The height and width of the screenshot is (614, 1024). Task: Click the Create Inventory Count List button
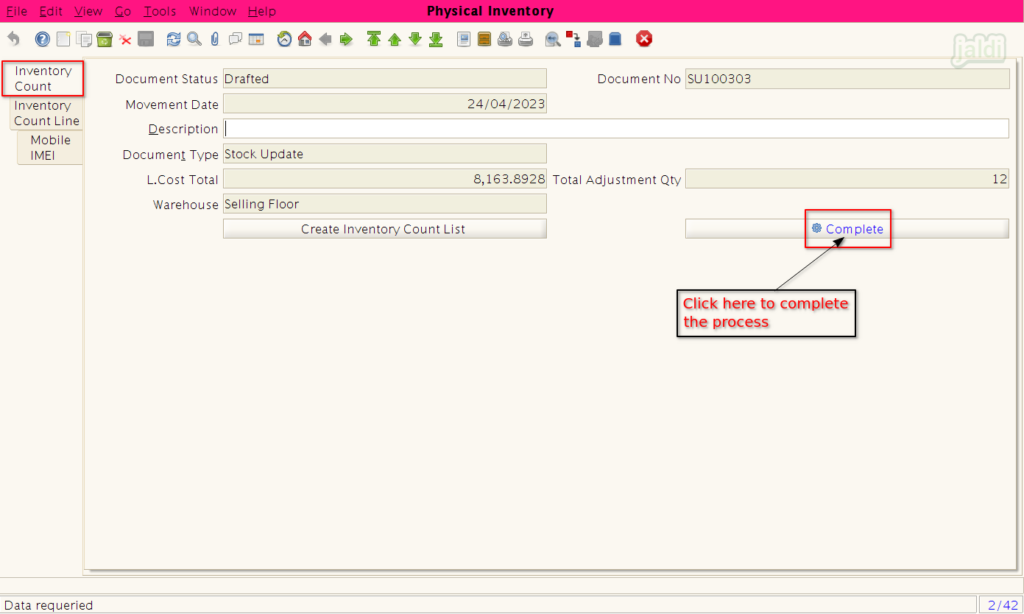[385, 229]
